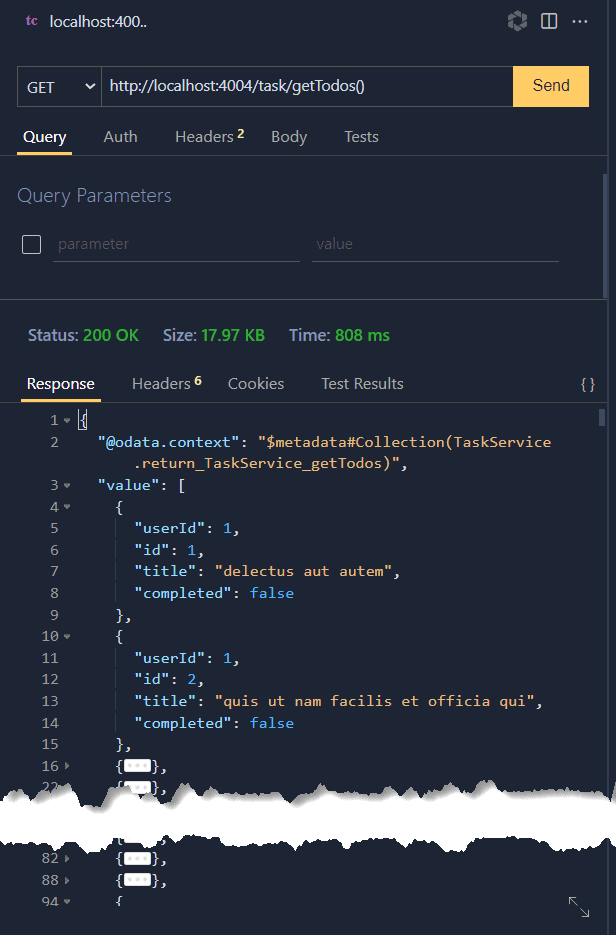Click the curly braces format icon

[x=588, y=384]
